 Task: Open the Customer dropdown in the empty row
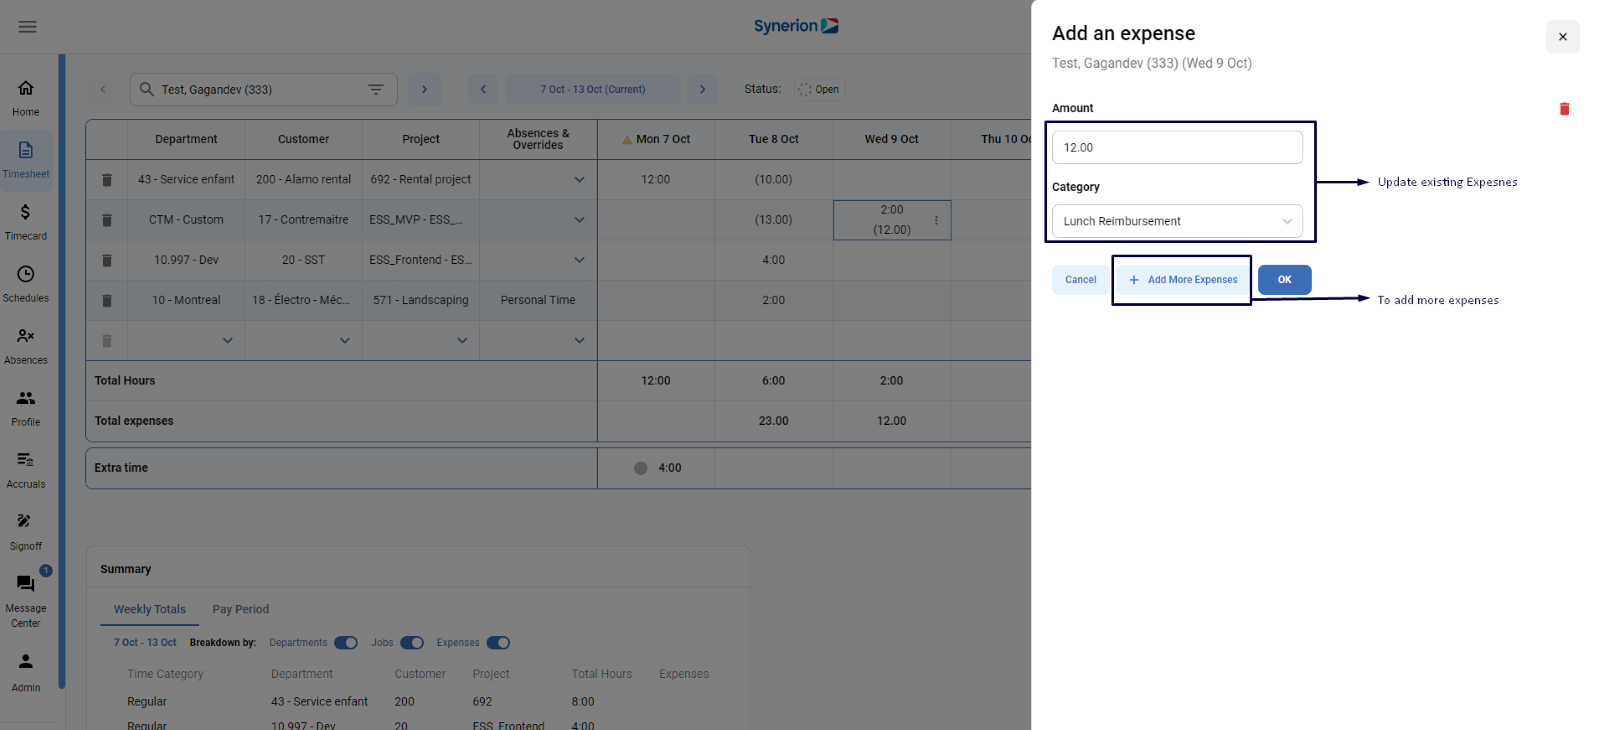coord(344,341)
